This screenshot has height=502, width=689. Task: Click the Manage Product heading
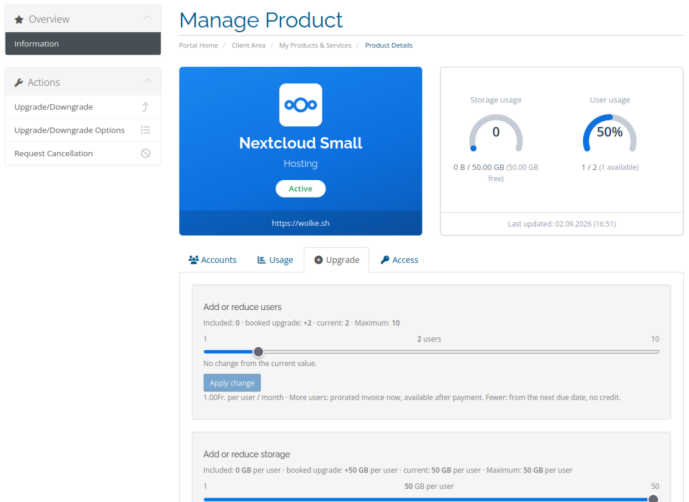[x=261, y=20]
